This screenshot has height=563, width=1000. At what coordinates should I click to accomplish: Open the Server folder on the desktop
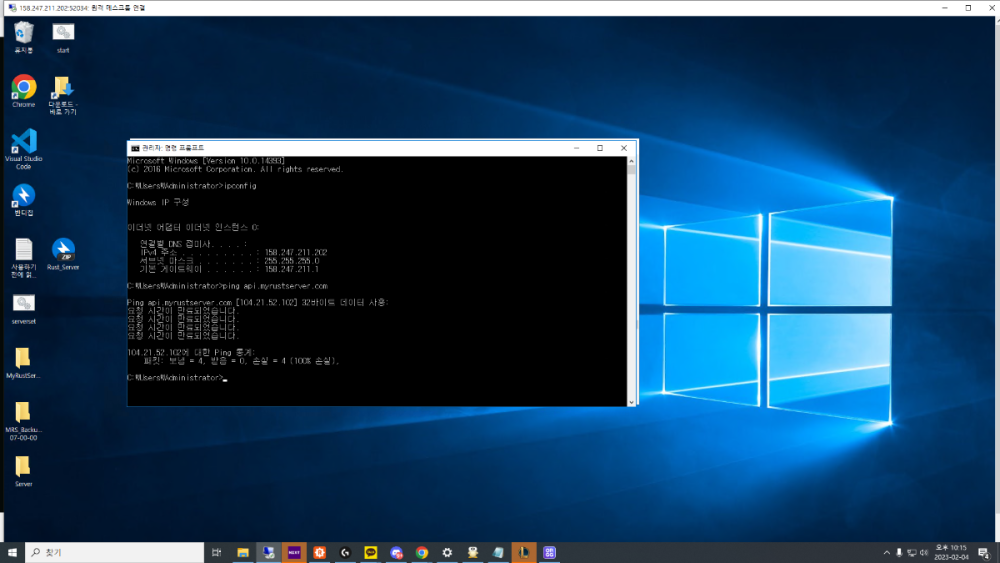point(23,466)
